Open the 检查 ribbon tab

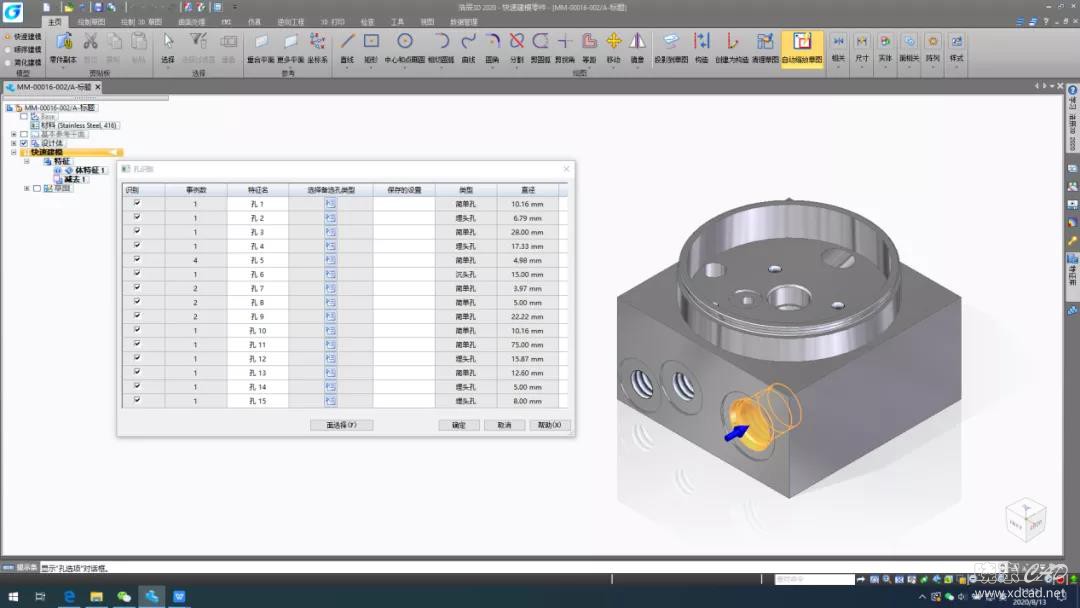[x=367, y=21]
